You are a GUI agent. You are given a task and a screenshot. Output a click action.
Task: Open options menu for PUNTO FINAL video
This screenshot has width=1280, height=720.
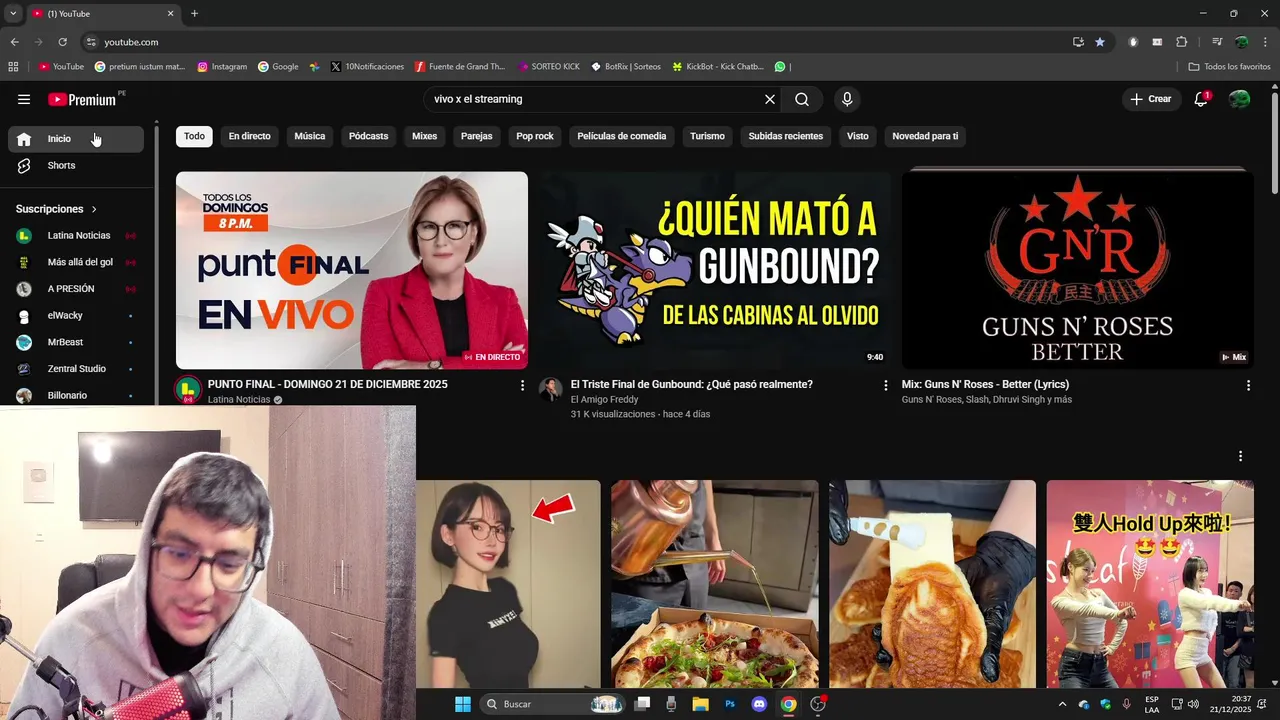(x=522, y=385)
